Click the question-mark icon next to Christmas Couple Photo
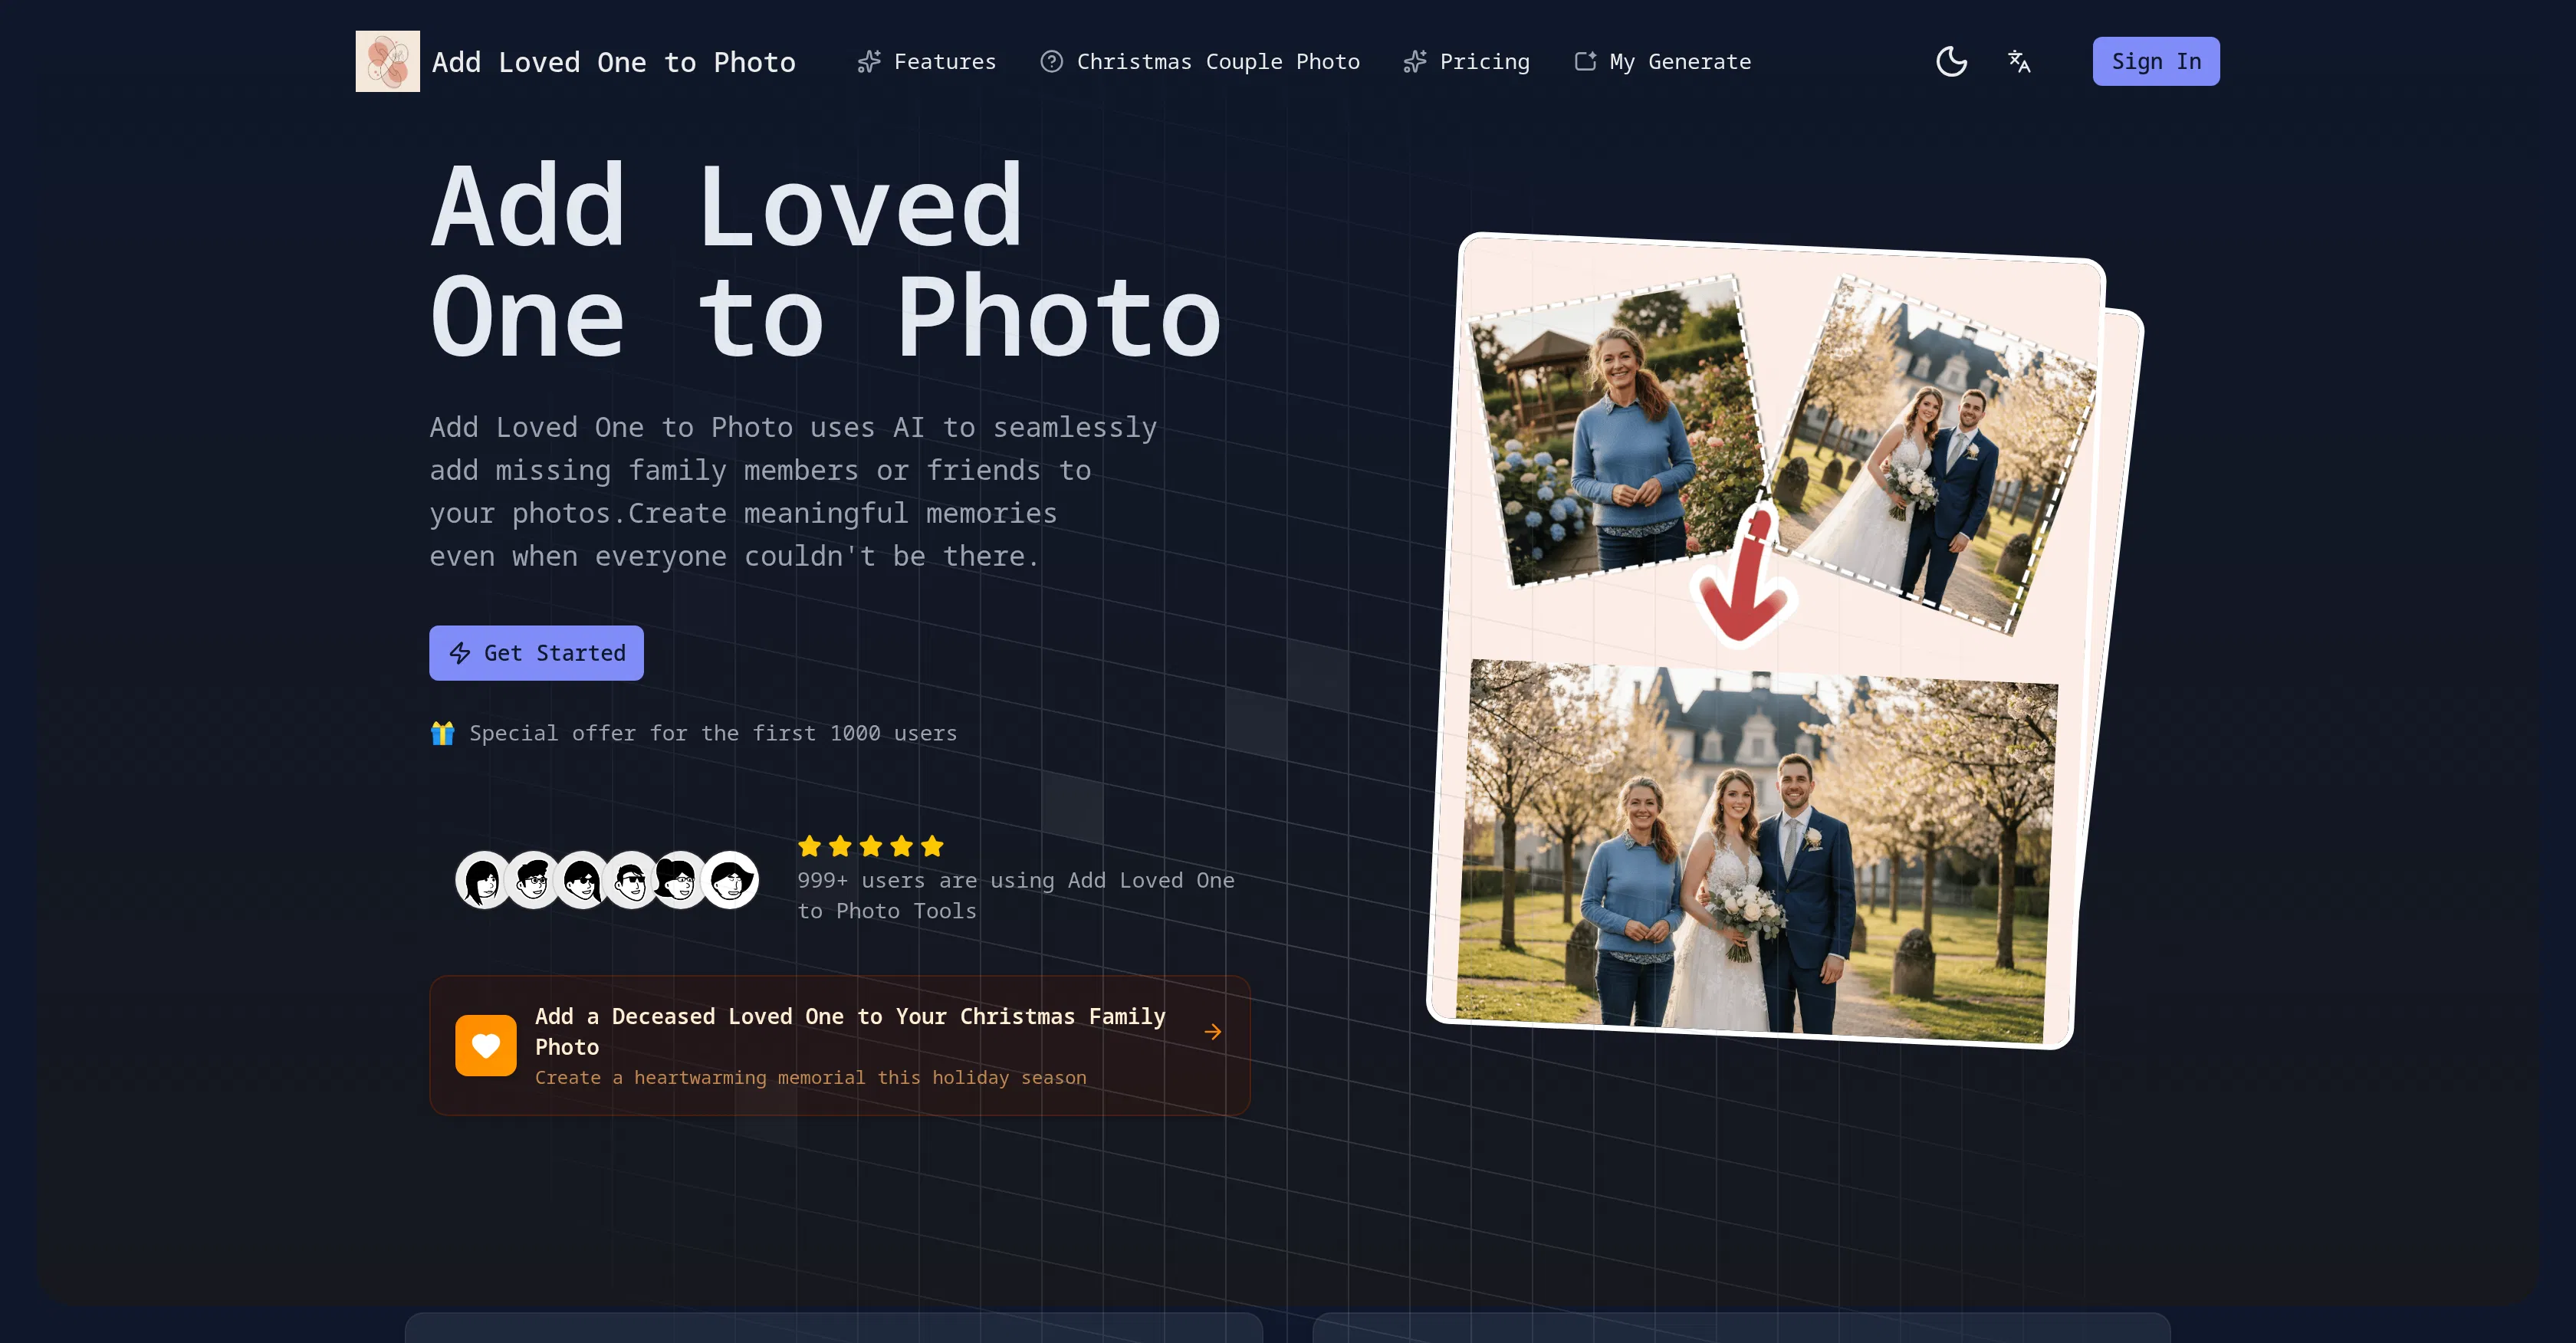Screen dimensions: 2576x1343 click(1051, 61)
